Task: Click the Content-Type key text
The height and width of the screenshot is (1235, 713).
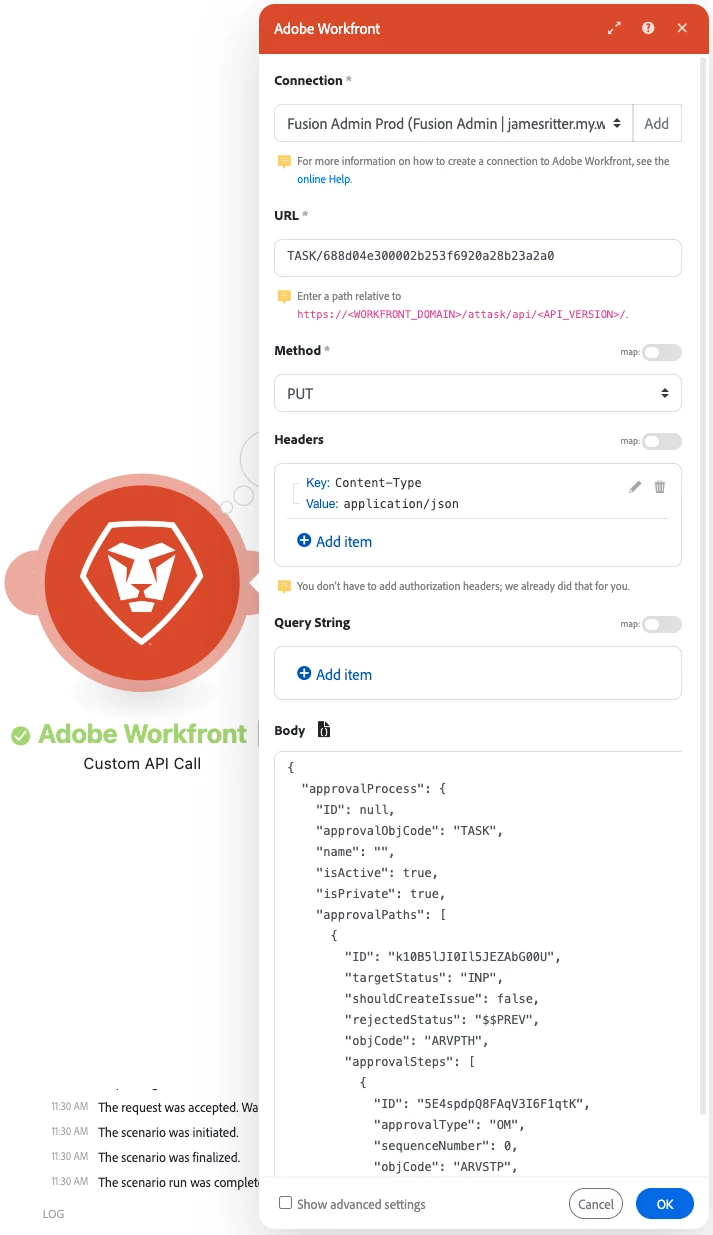Action: [378, 483]
